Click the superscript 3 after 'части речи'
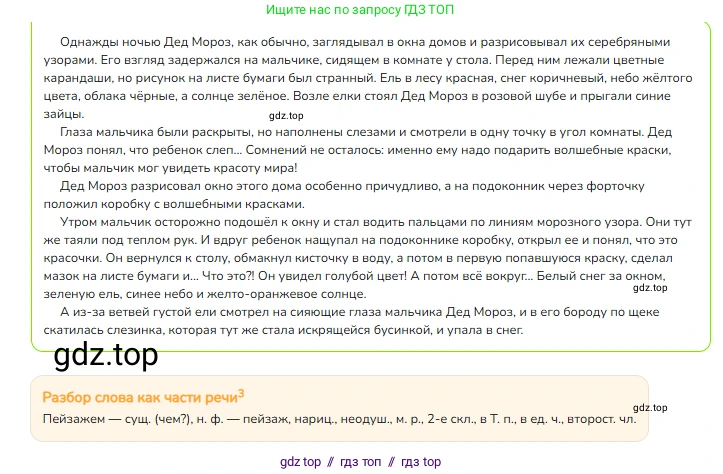 coord(241,393)
